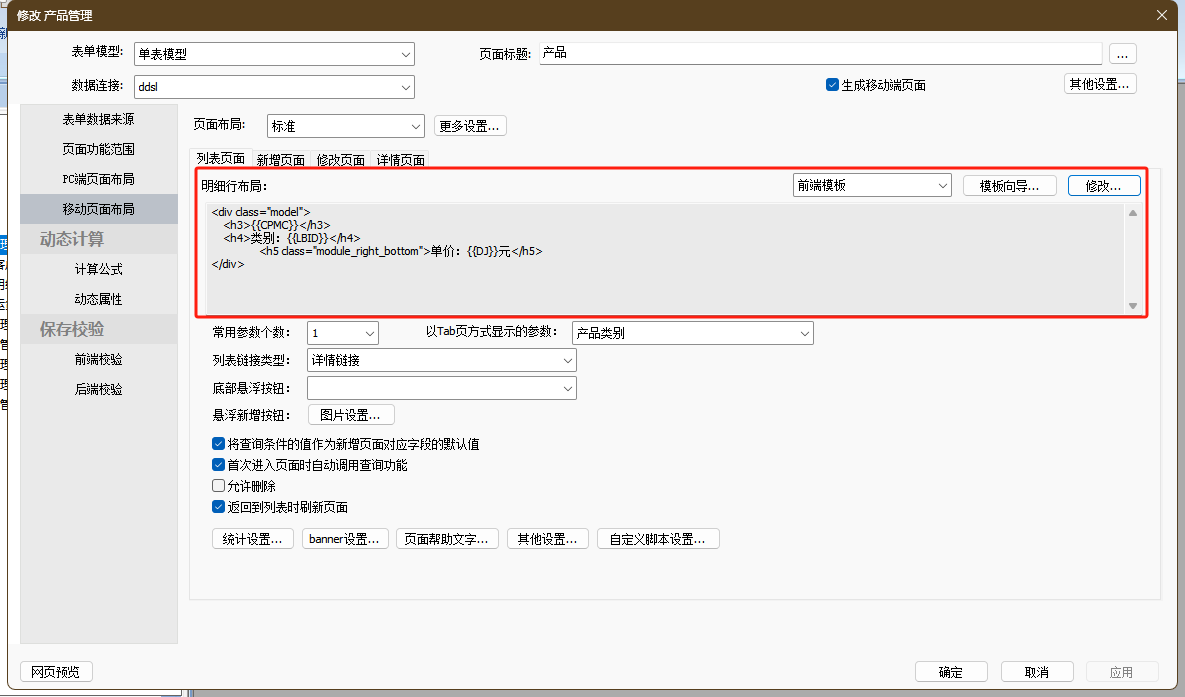Click the 模板向导 button

[x=1009, y=185]
